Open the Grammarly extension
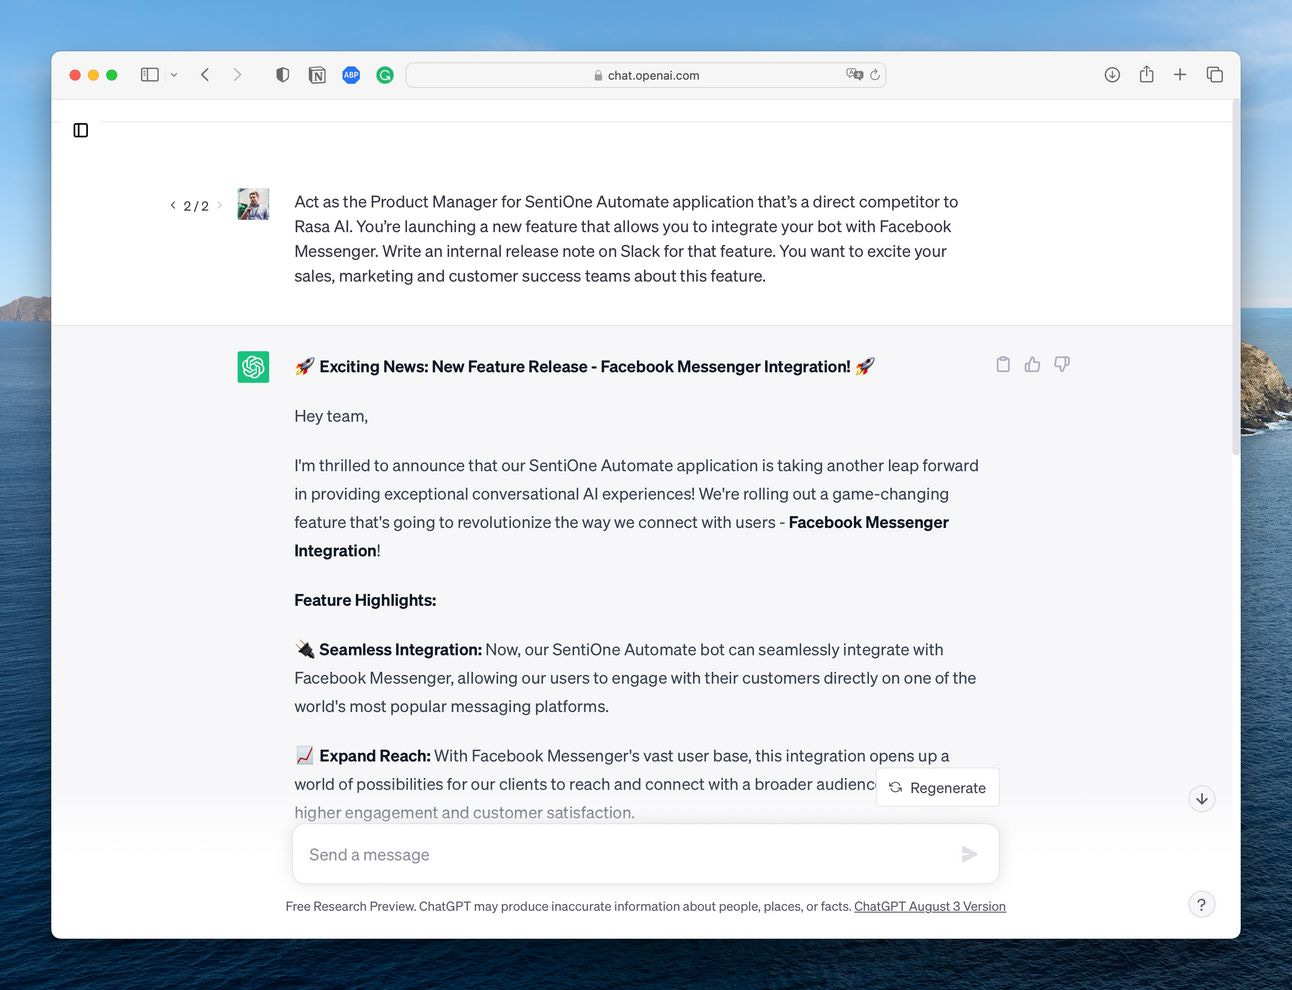The width and height of the screenshot is (1292, 990). click(385, 75)
